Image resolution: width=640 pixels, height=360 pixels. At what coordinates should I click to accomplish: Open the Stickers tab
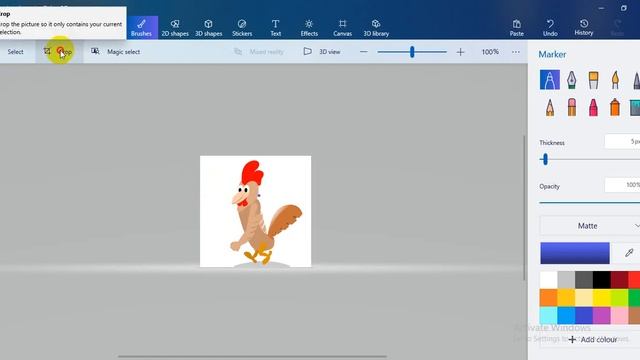pyautogui.click(x=242, y=28)
